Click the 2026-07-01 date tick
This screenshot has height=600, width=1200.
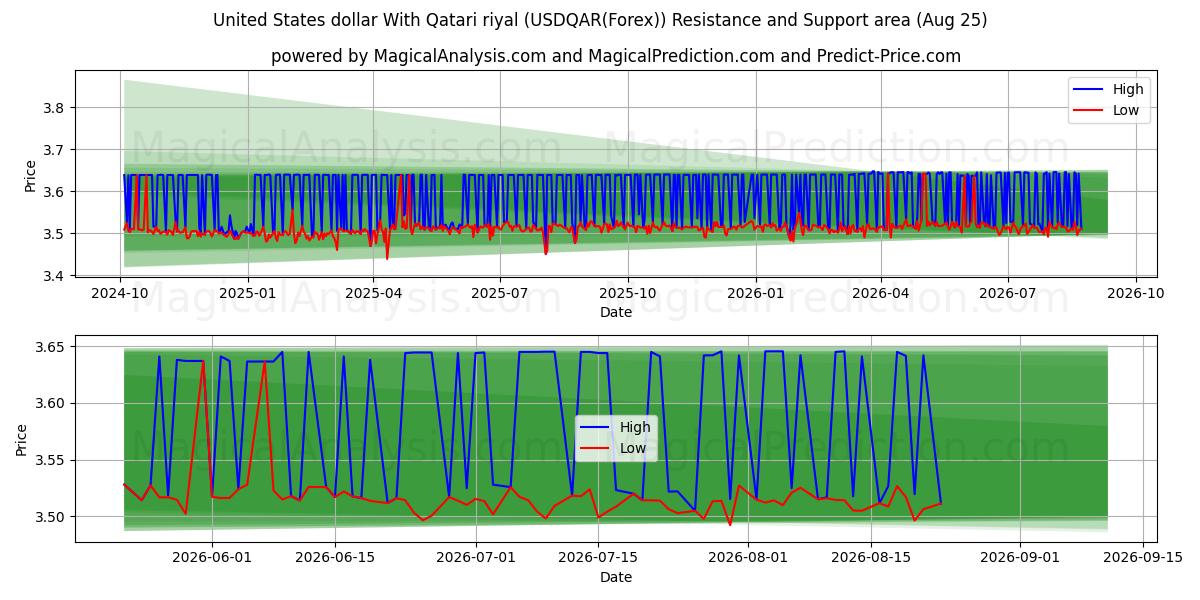point(475,558)
